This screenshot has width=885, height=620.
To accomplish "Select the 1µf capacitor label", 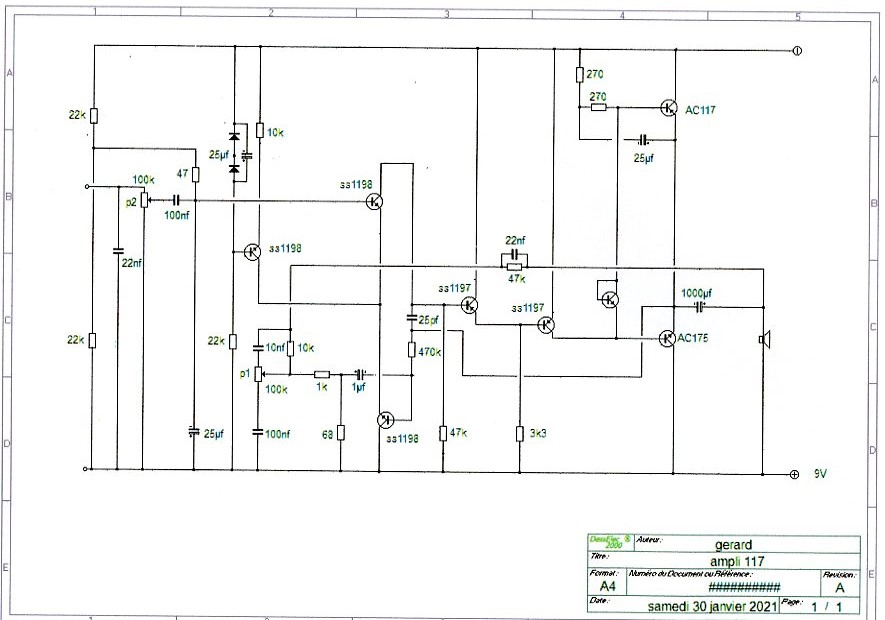I will (358, 387).
